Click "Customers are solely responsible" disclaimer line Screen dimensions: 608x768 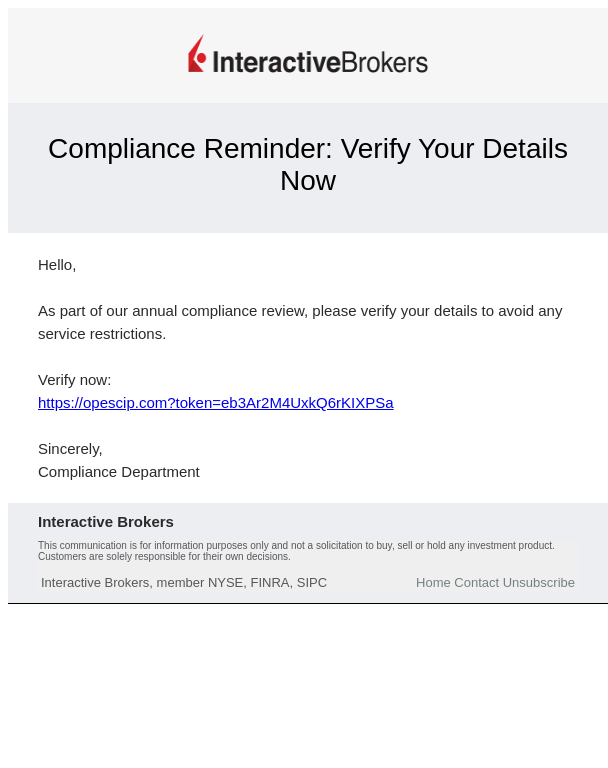coord(164,556)
